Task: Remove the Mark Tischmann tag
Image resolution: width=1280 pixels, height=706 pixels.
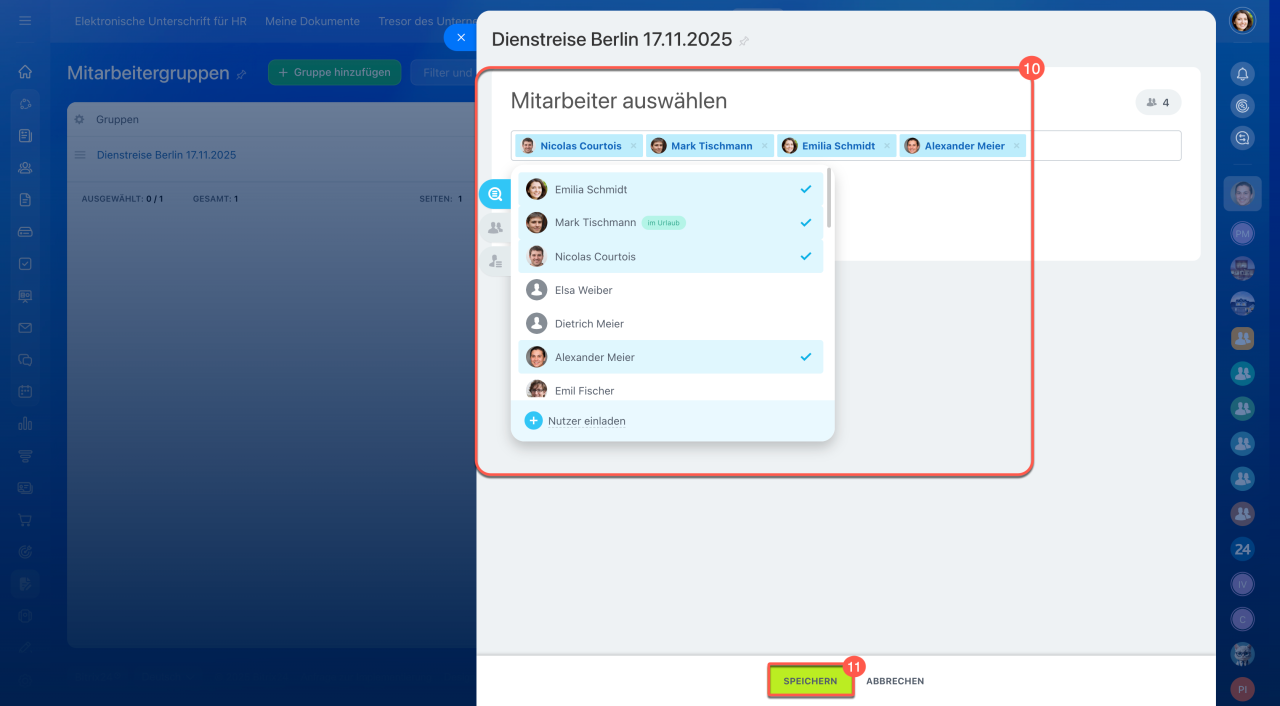Action: (765, 146)
